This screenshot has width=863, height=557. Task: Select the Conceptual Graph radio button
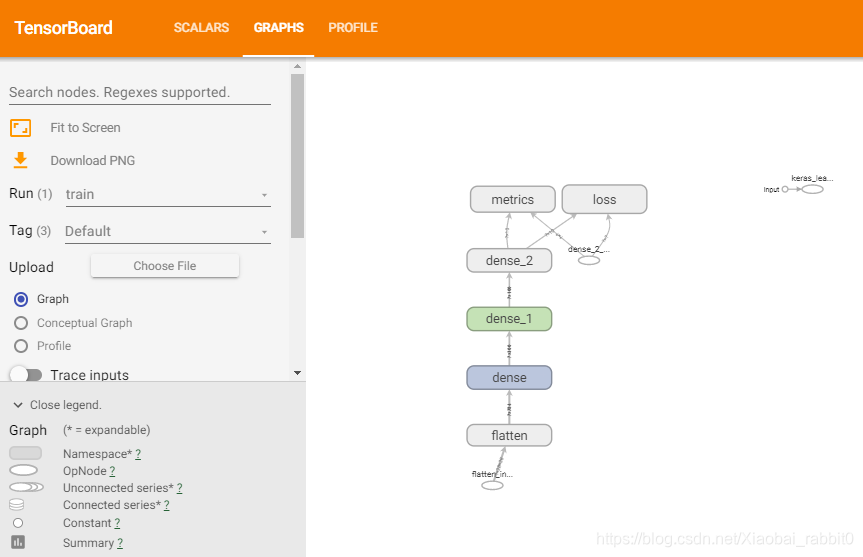tap(21, 323)
